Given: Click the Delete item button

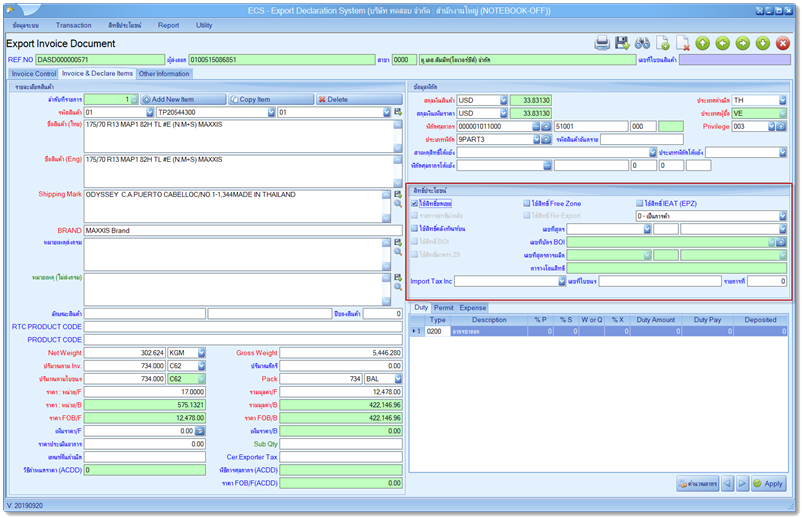Looking at the screenshot, I should click(359, 99).
